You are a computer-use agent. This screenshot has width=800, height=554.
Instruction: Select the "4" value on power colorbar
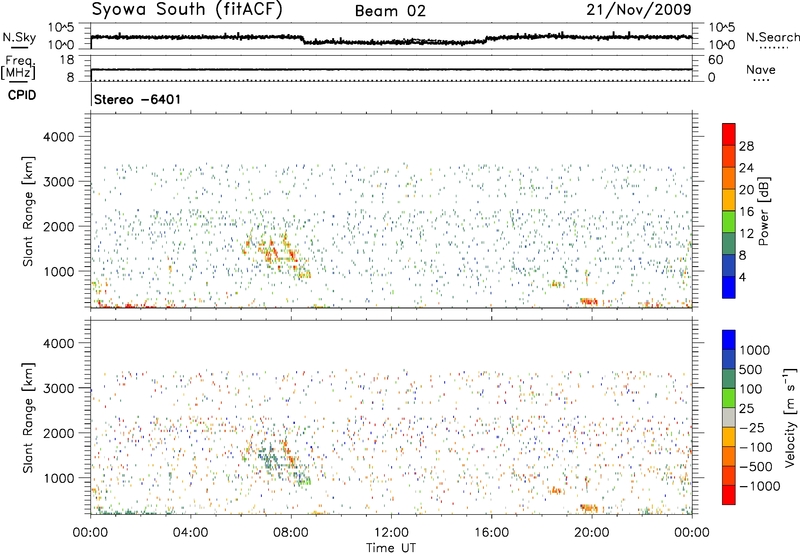pyautogui.click(x=742, y=277)
